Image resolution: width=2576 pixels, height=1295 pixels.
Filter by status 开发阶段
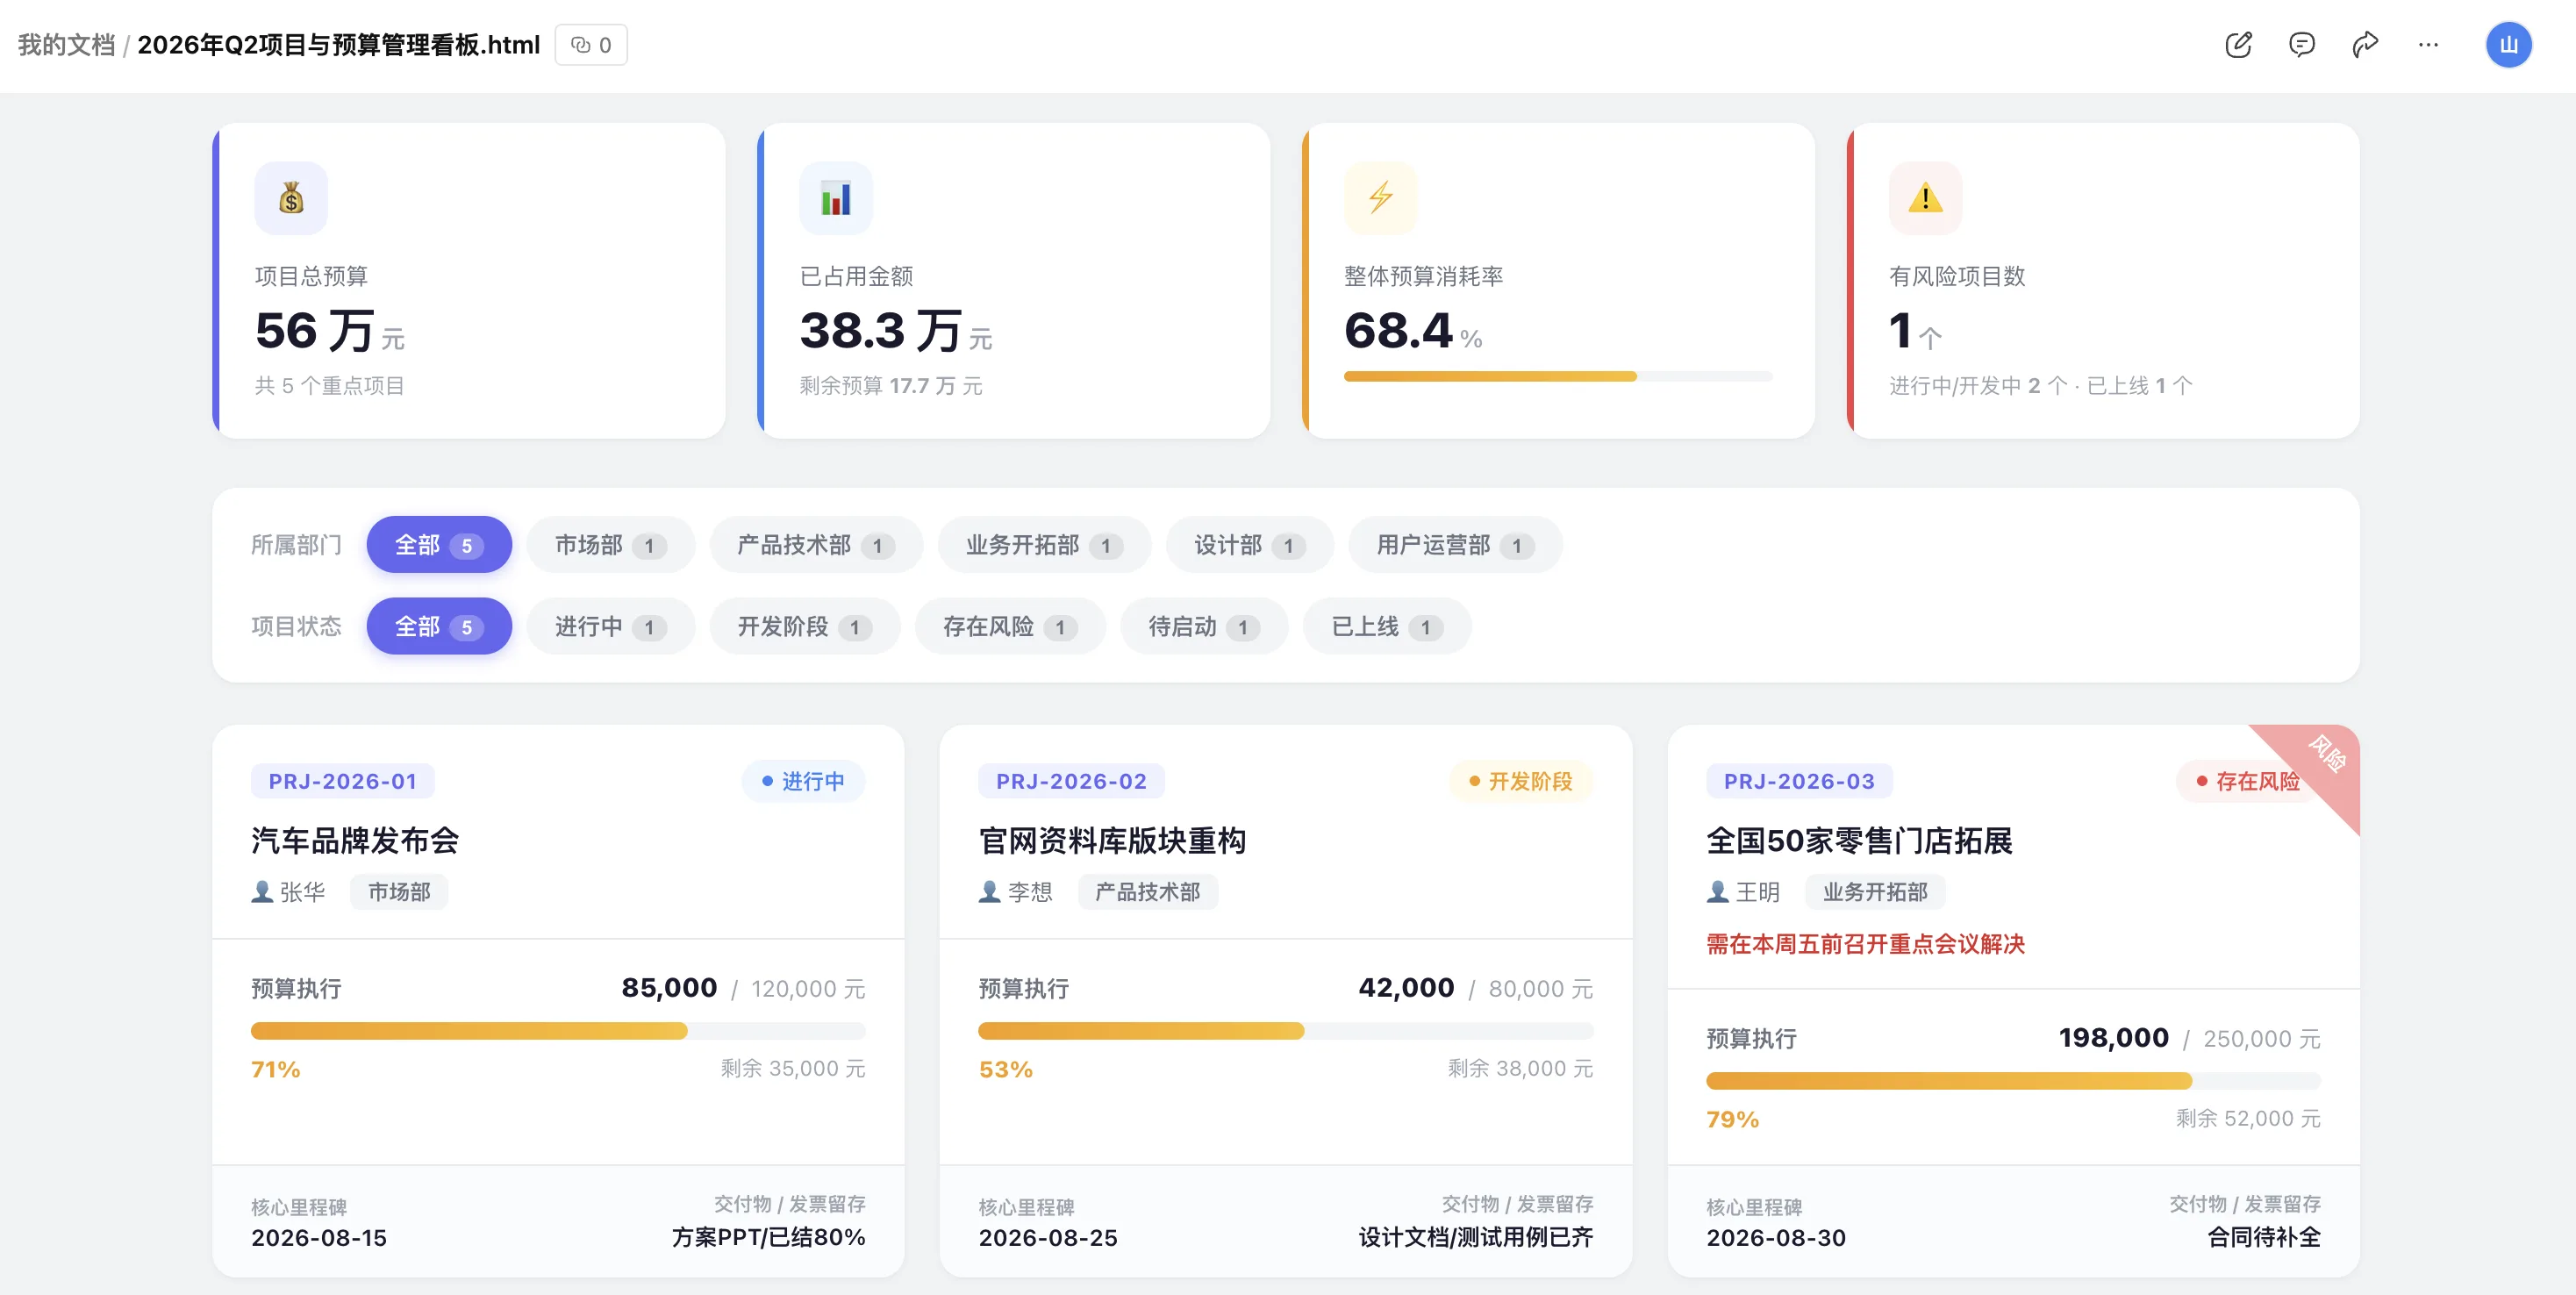point(805,627)
